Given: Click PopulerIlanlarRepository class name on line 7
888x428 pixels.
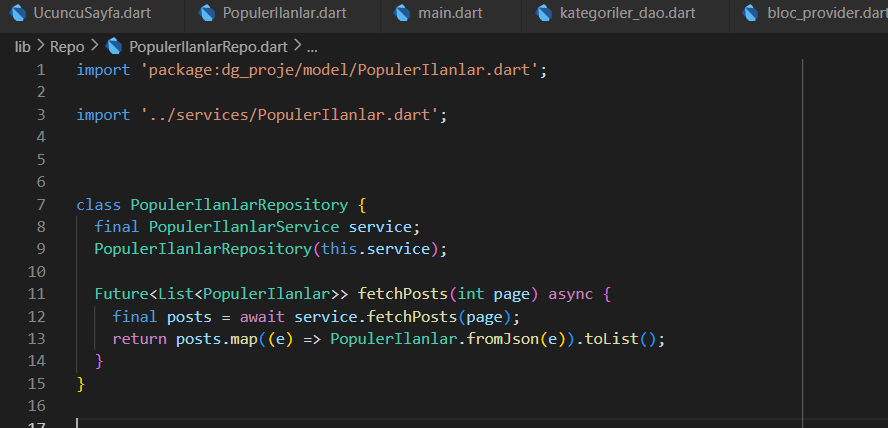Looking at the screenshot, I should pos(240,204).
